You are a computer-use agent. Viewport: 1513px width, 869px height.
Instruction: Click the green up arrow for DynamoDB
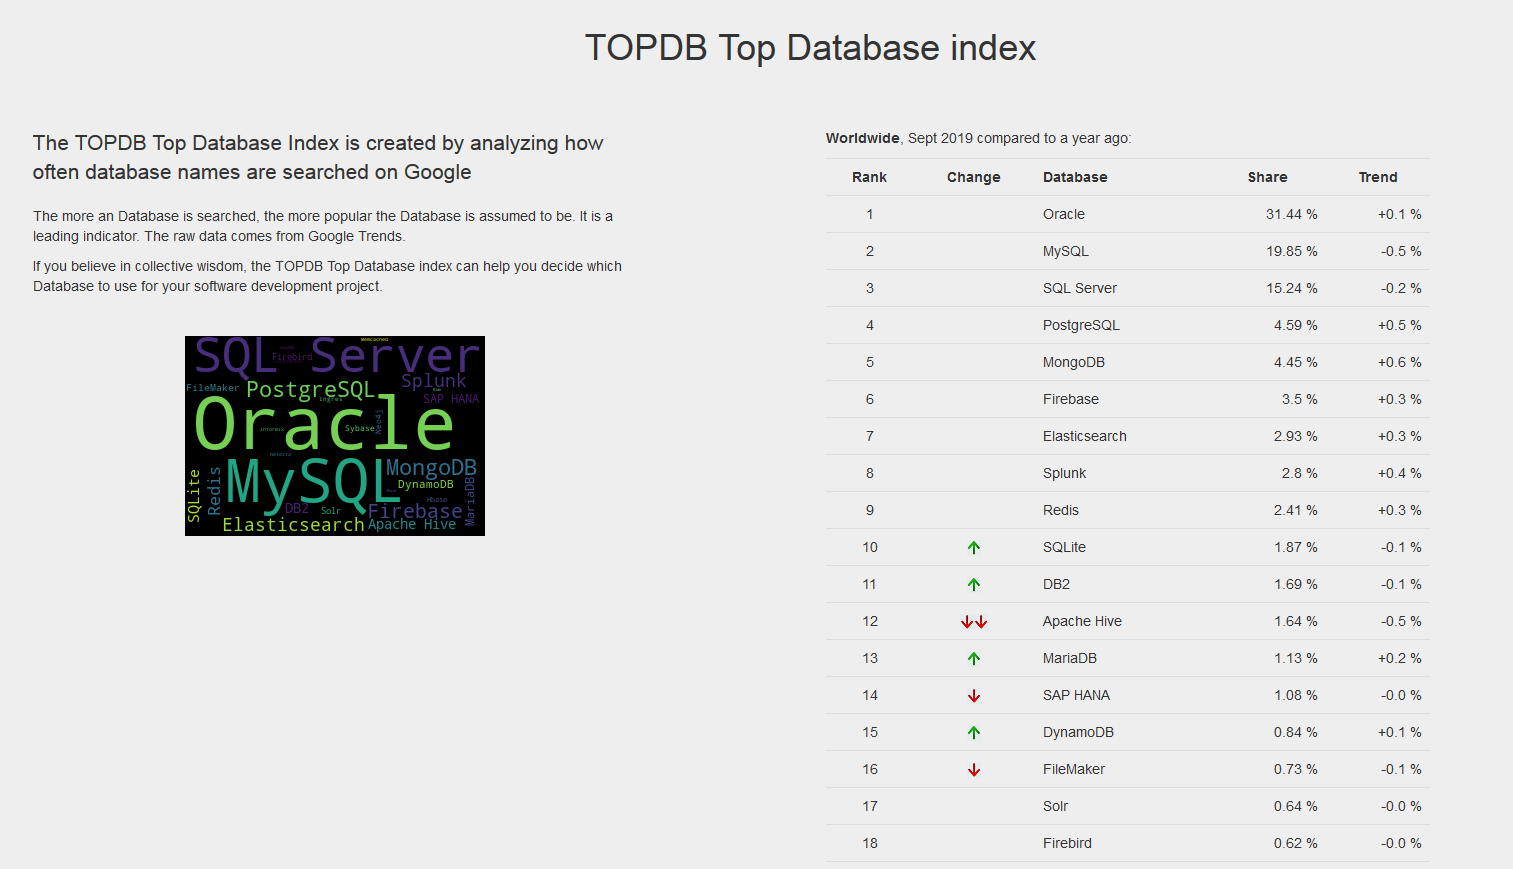[x=974, y=733]
